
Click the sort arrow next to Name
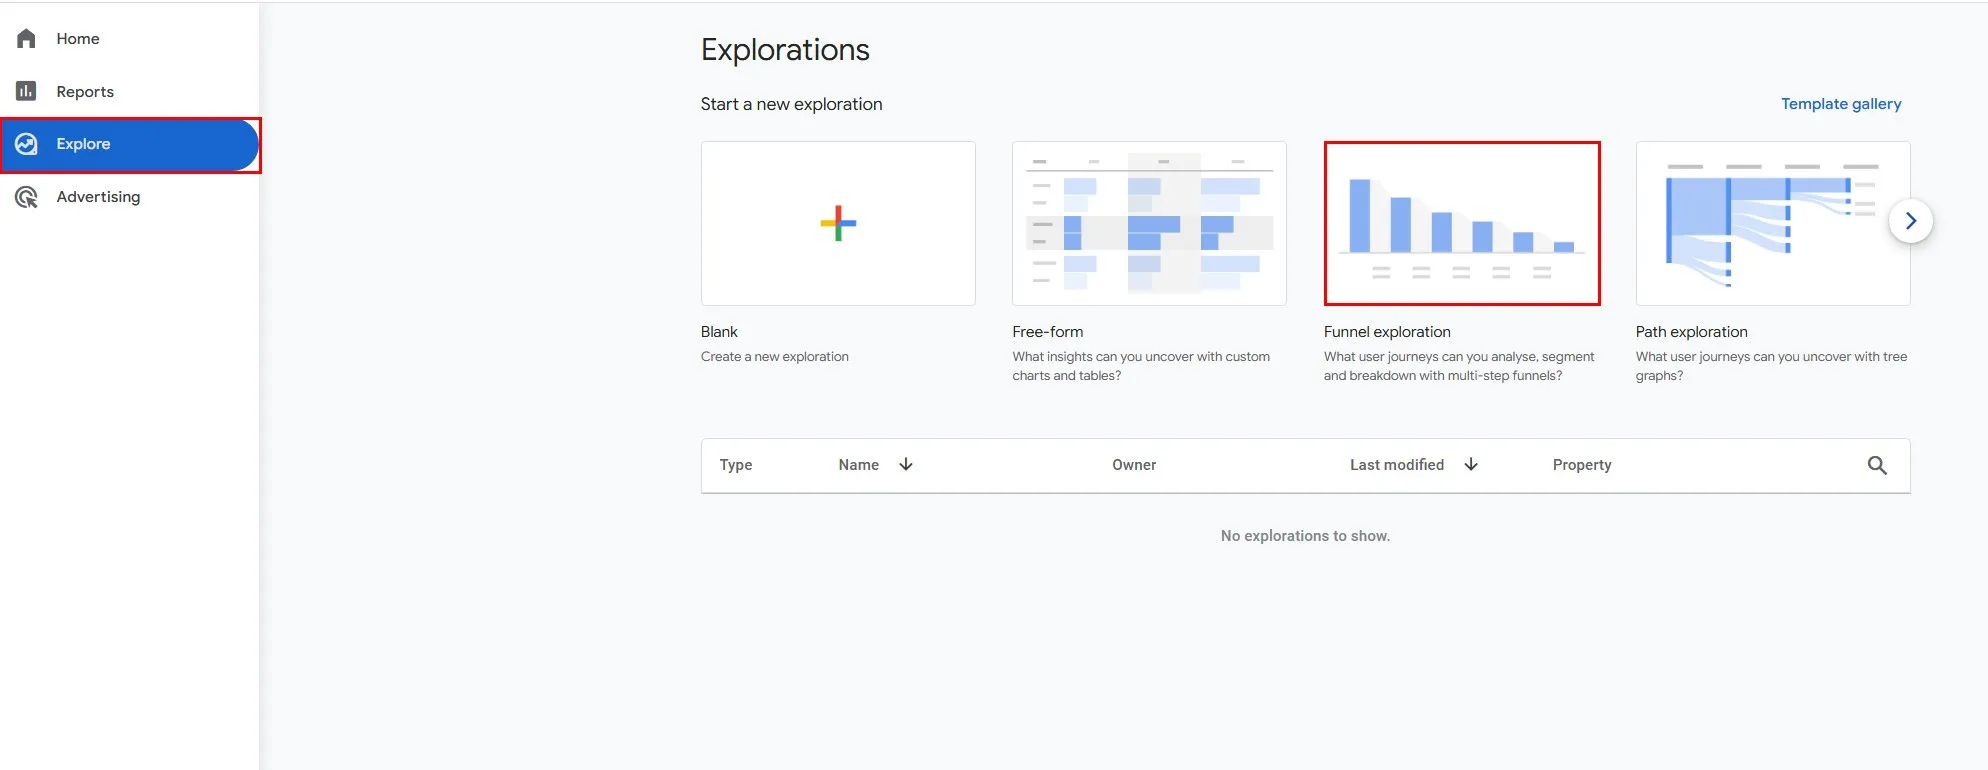coord(906,465)
